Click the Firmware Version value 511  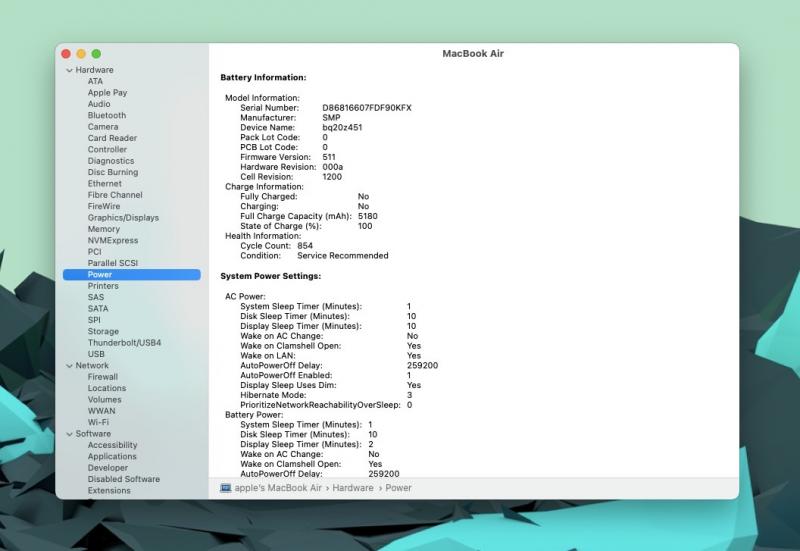329,157
